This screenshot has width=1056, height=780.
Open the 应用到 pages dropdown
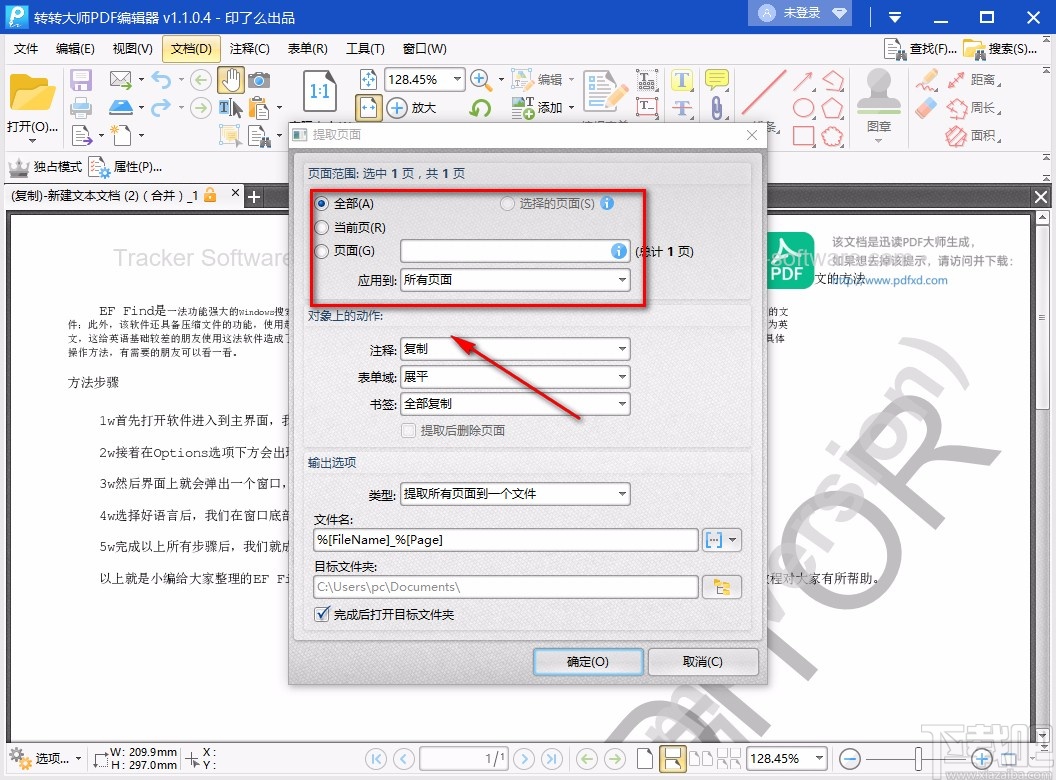tap(515, 280)
